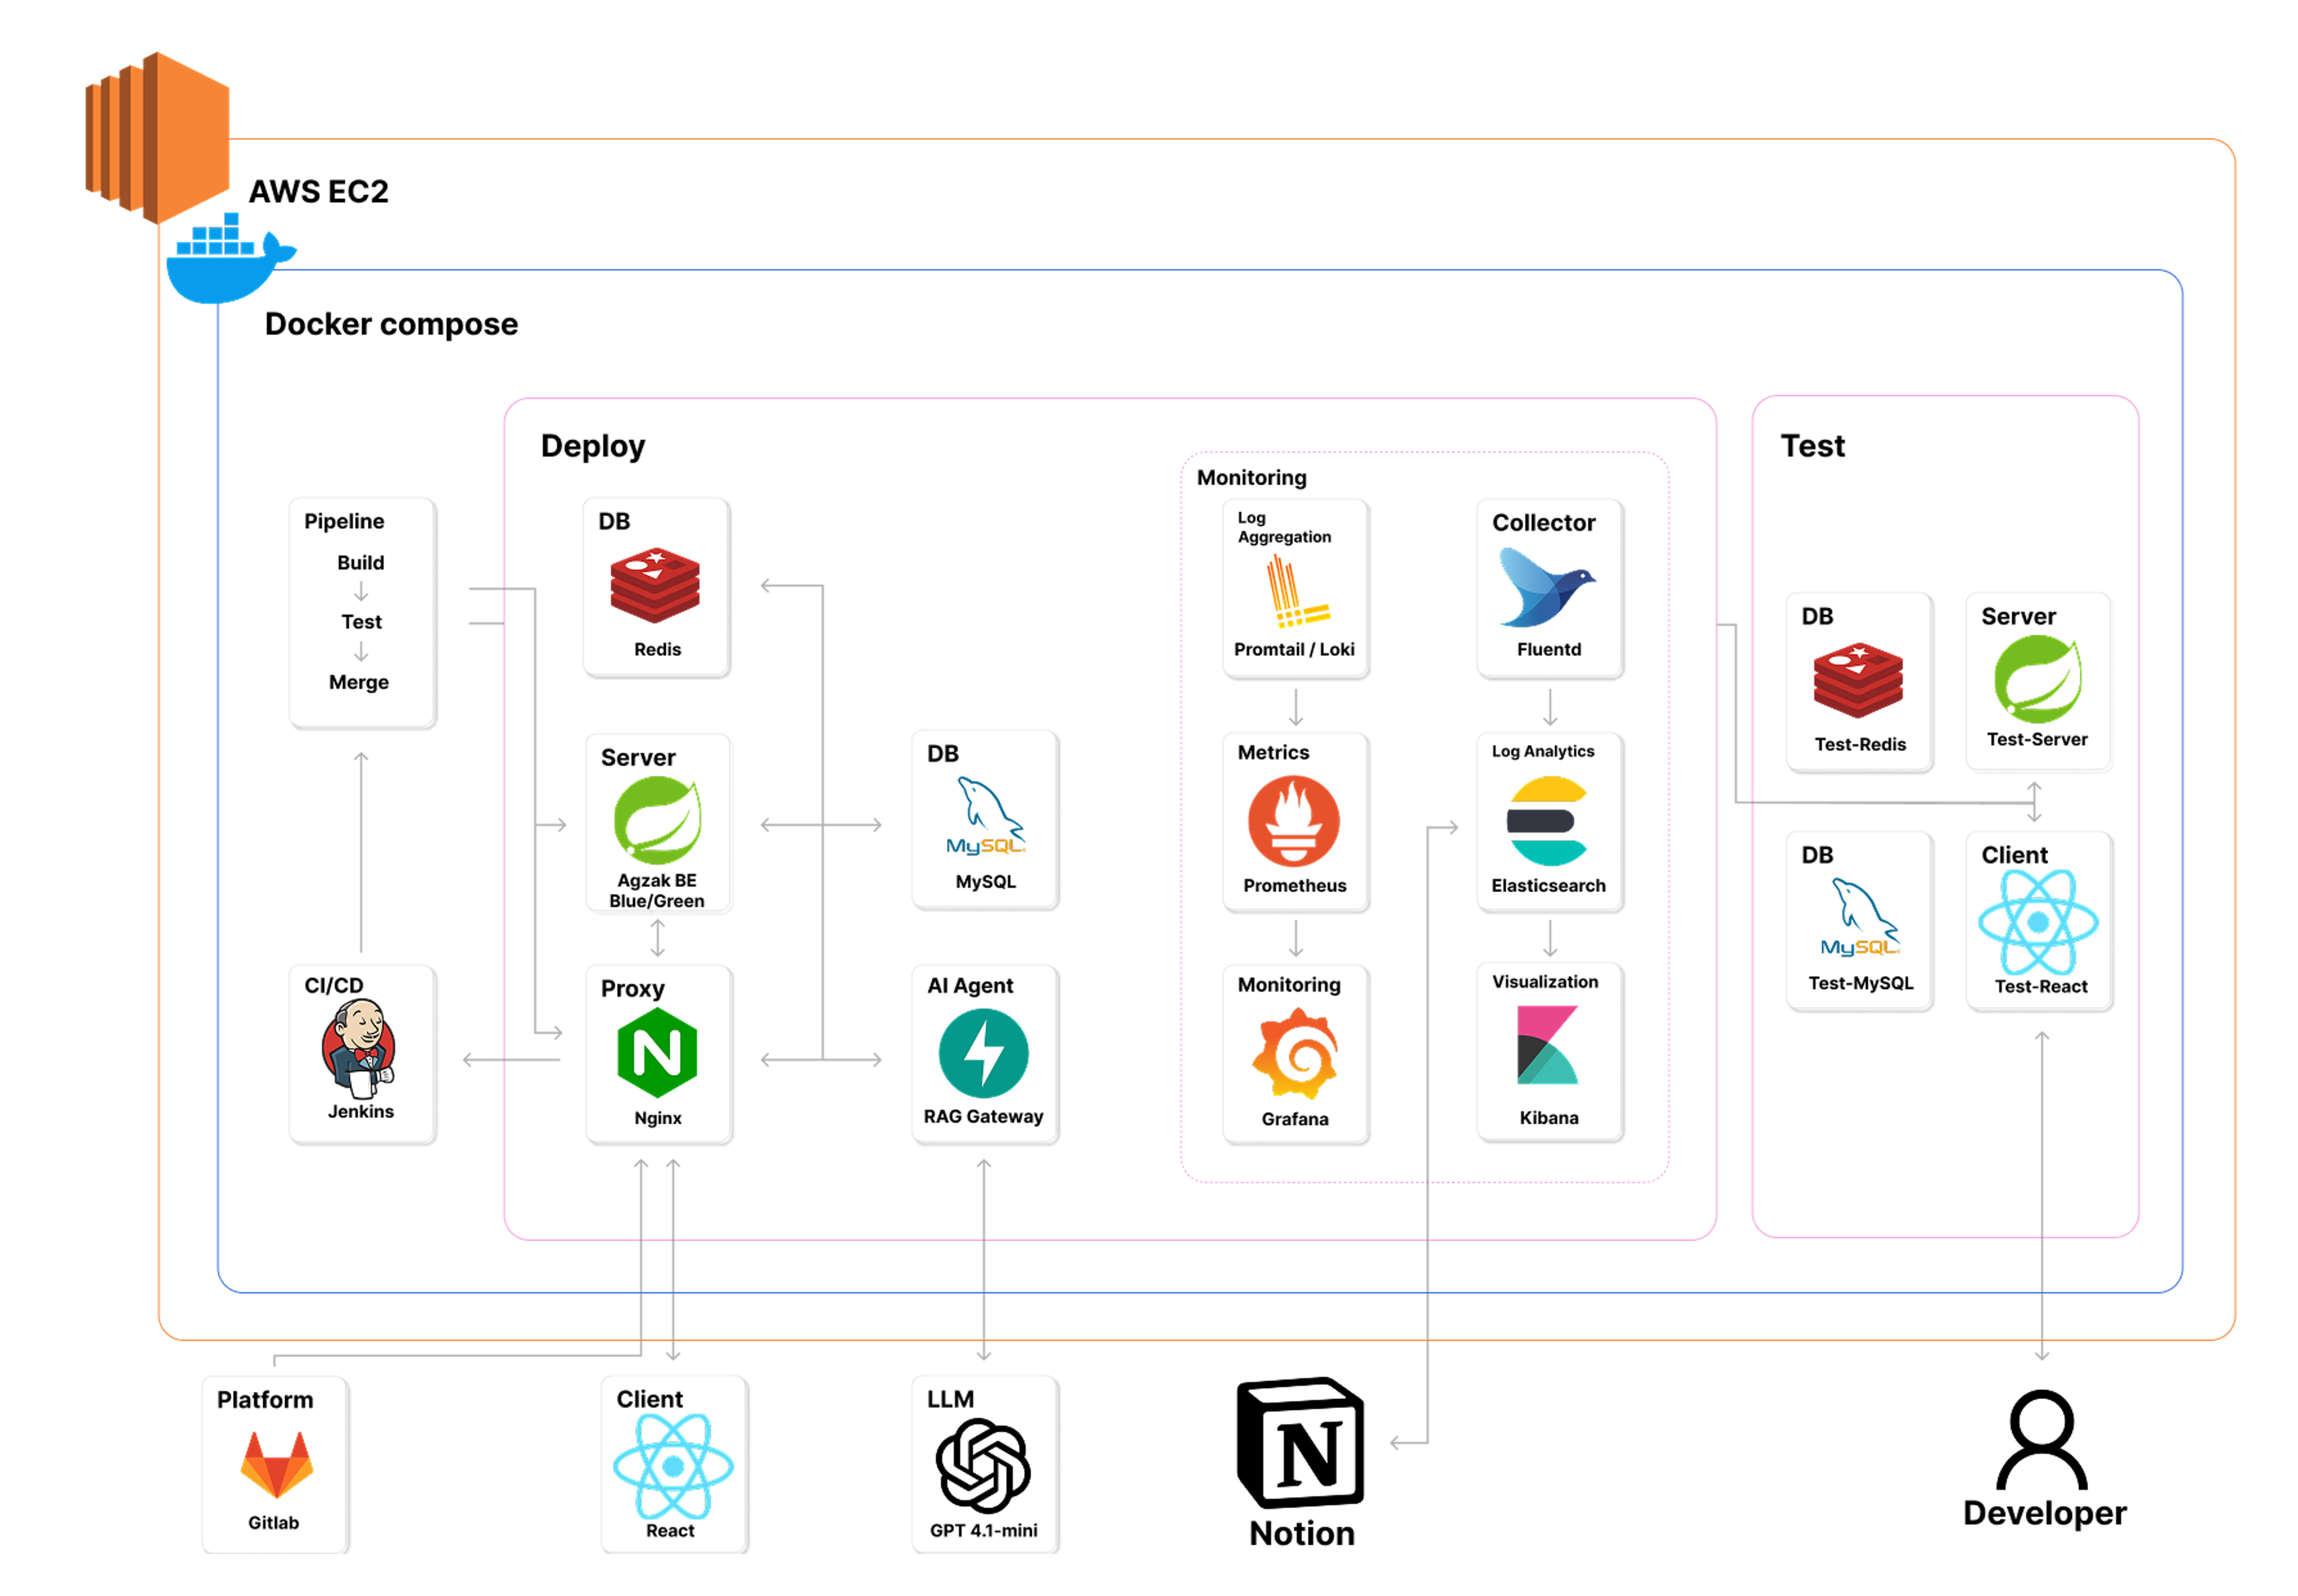Click the Elasticsearch icon
This screenshot has width=2298, height=1596.
pyautogui.click(x=1546, y=821)
